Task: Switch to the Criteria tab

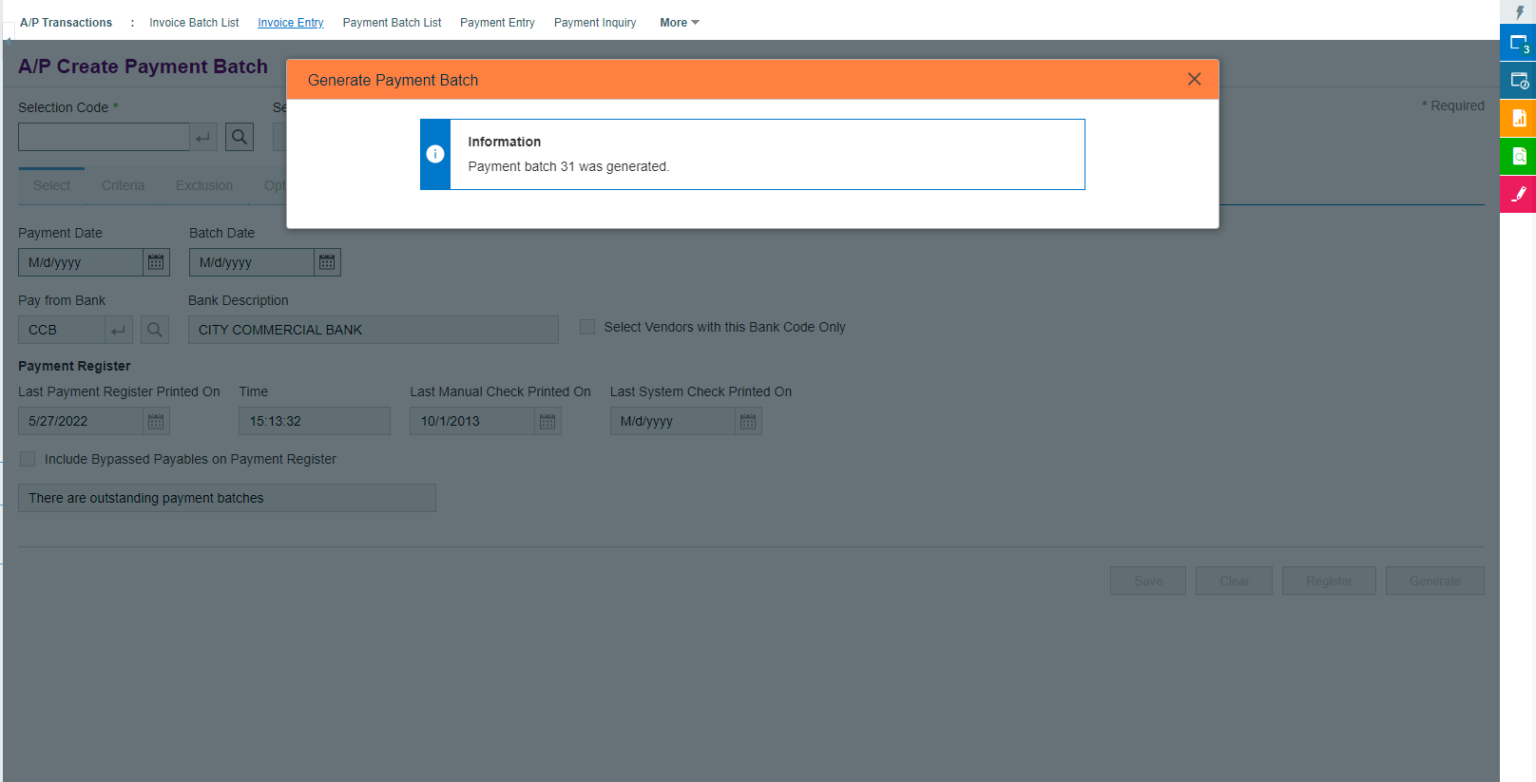Action: 123,185
